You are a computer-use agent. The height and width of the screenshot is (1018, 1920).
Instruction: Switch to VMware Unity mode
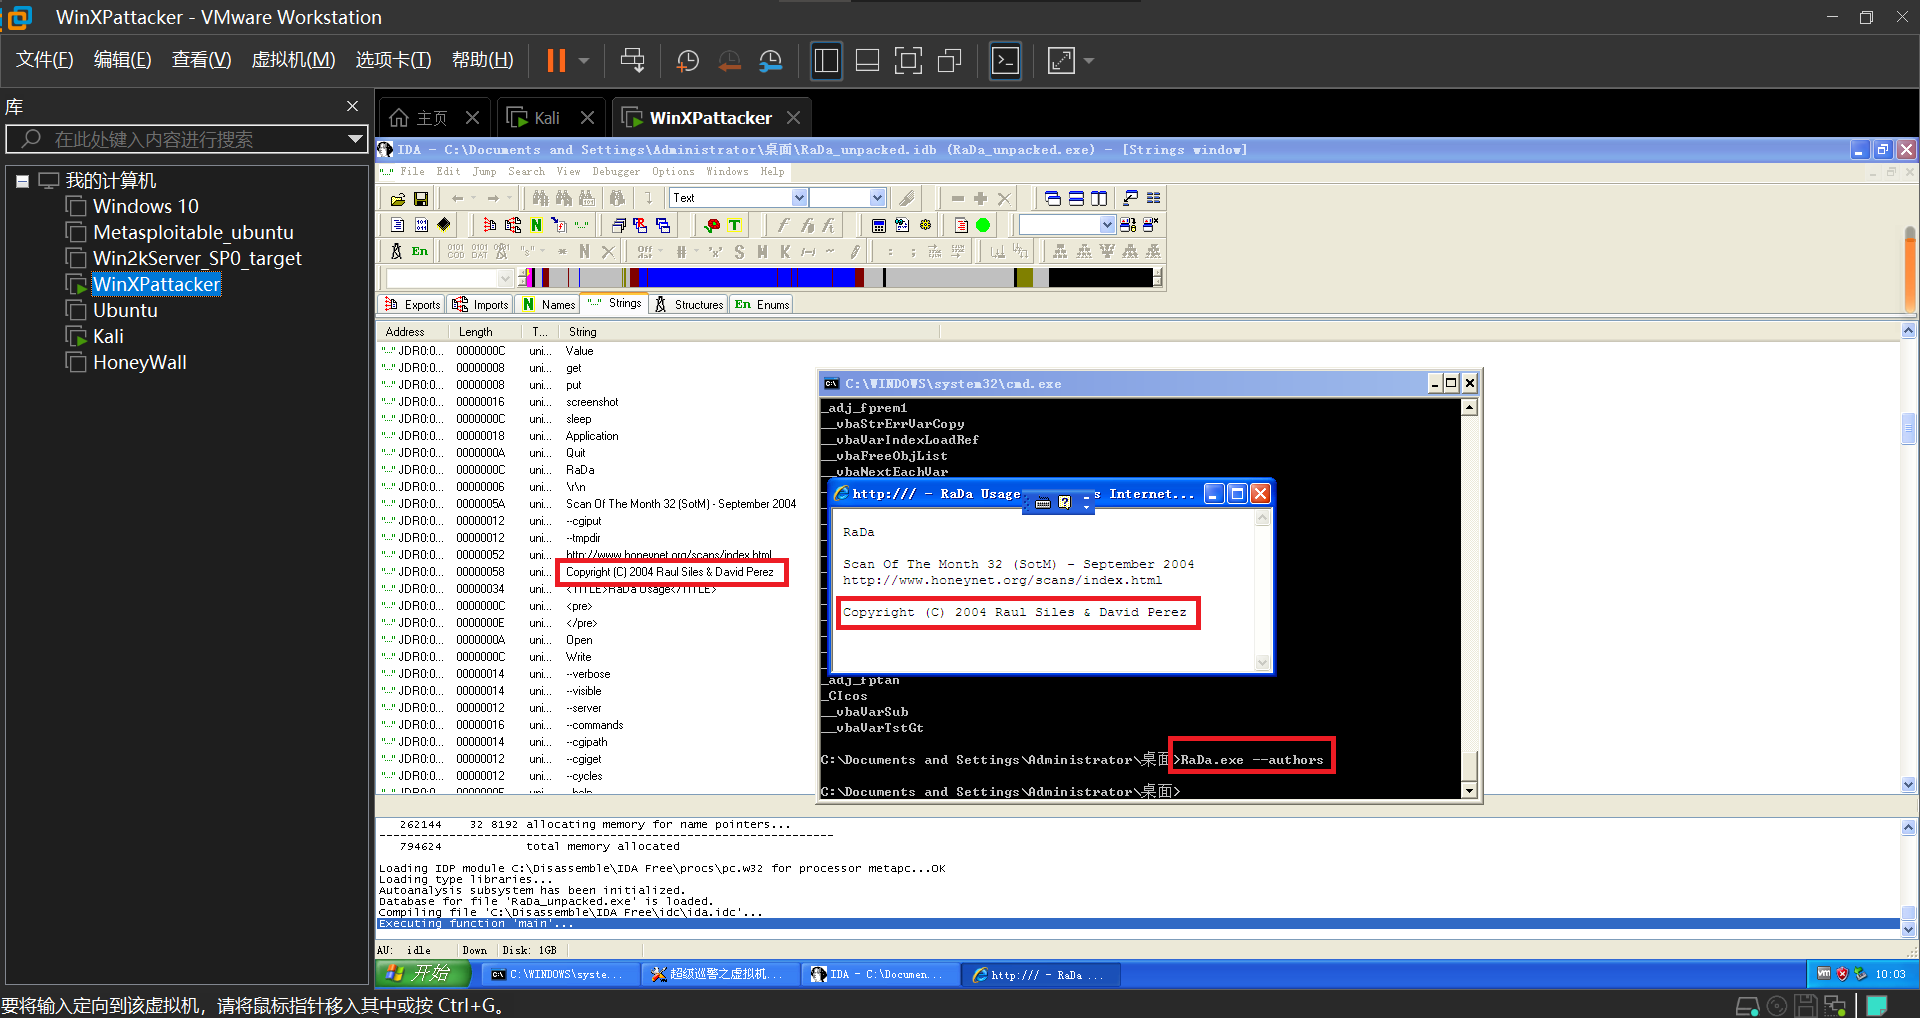click(x=949, y=61)
